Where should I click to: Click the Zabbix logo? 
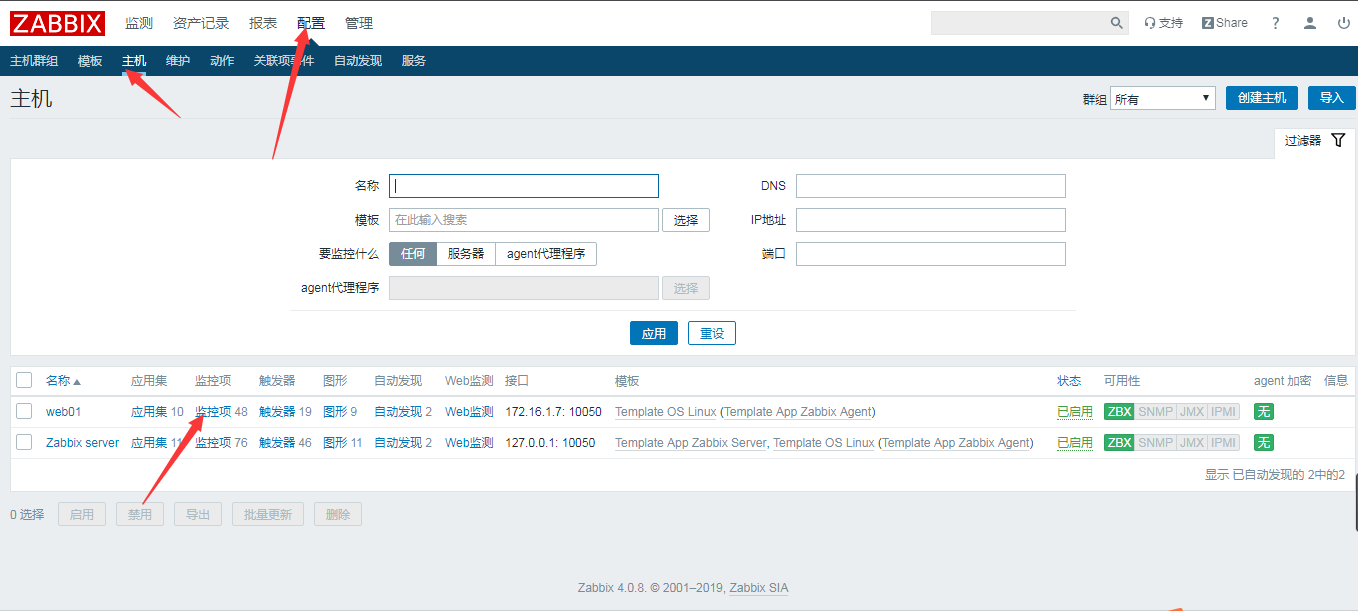(x=58, y=22)
